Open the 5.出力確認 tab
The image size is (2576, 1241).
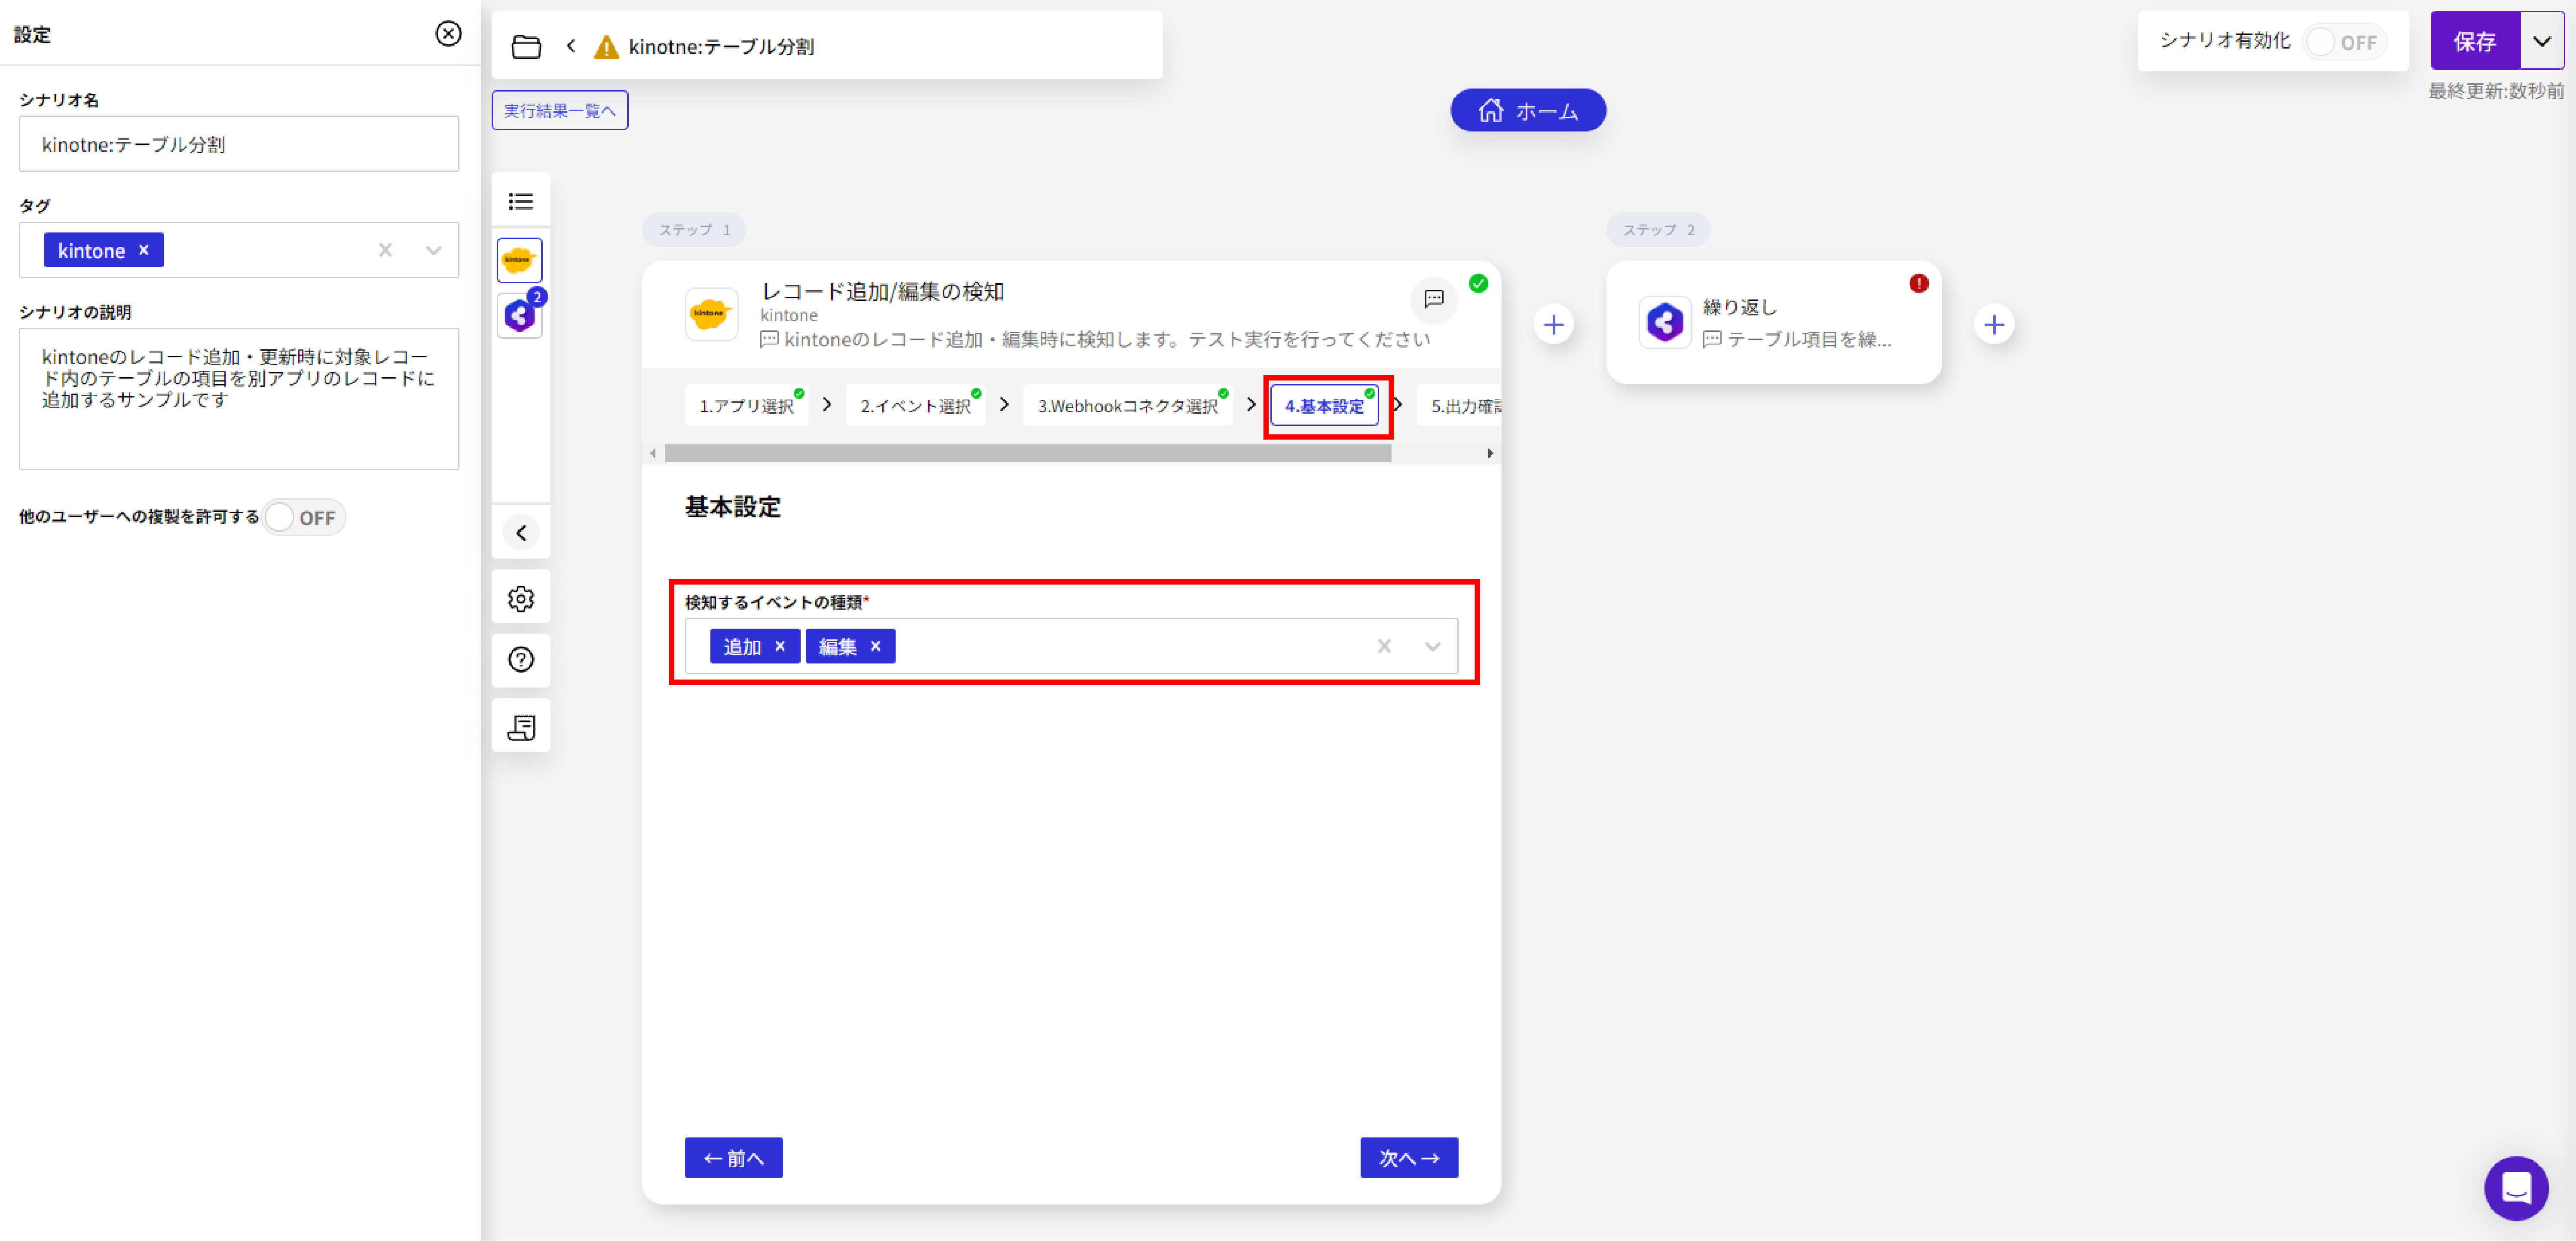coord(1460,406)
